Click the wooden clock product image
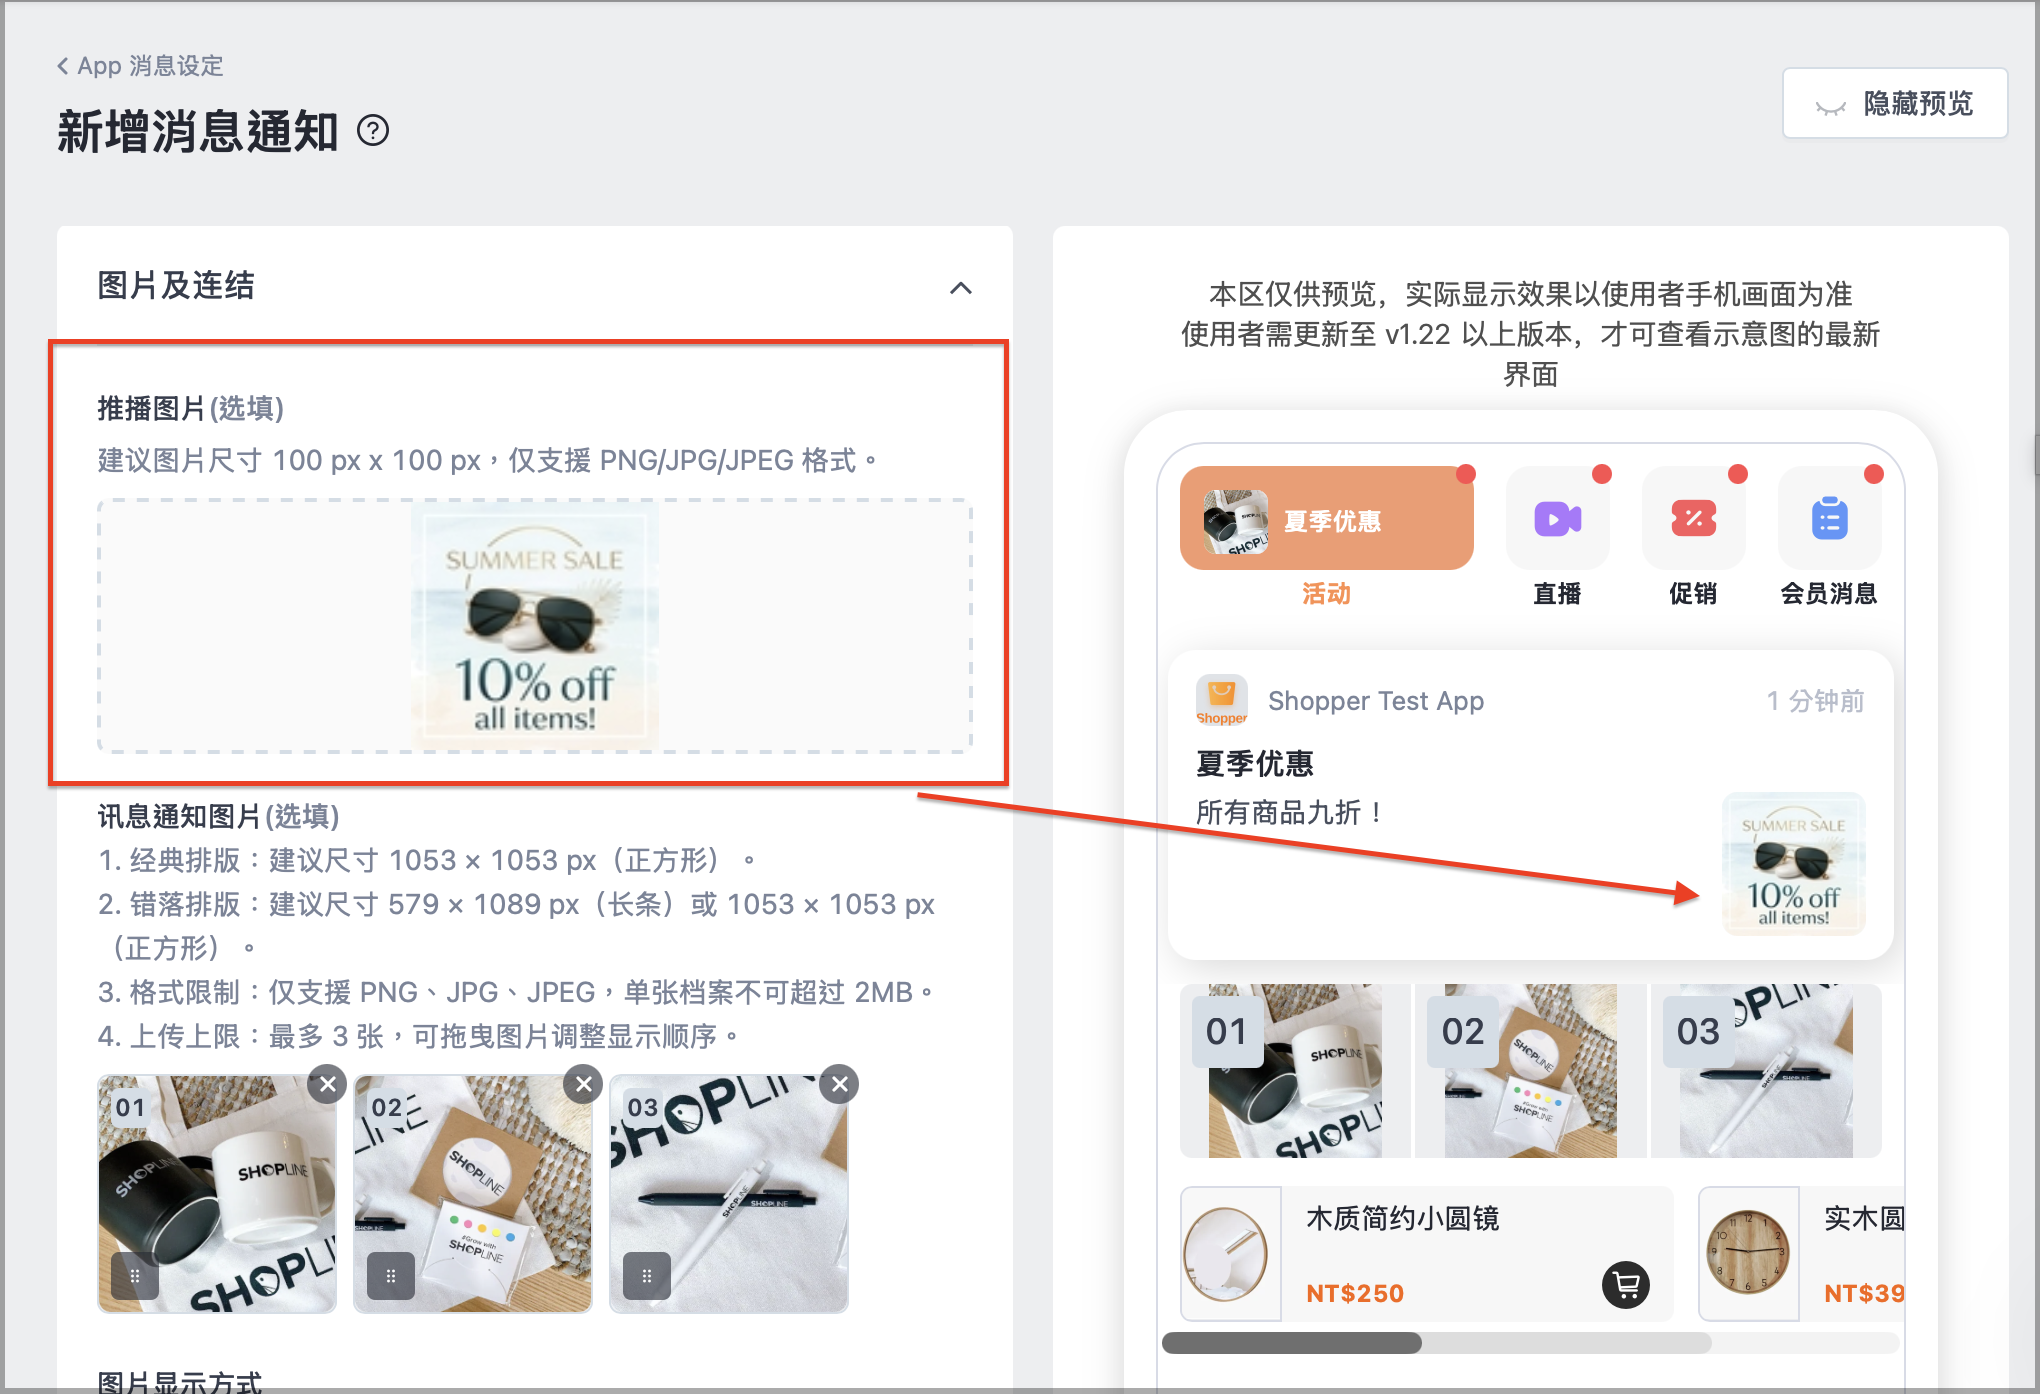The height and width of the screenshot is (1394, 2040). (x=1748, y=1254)
